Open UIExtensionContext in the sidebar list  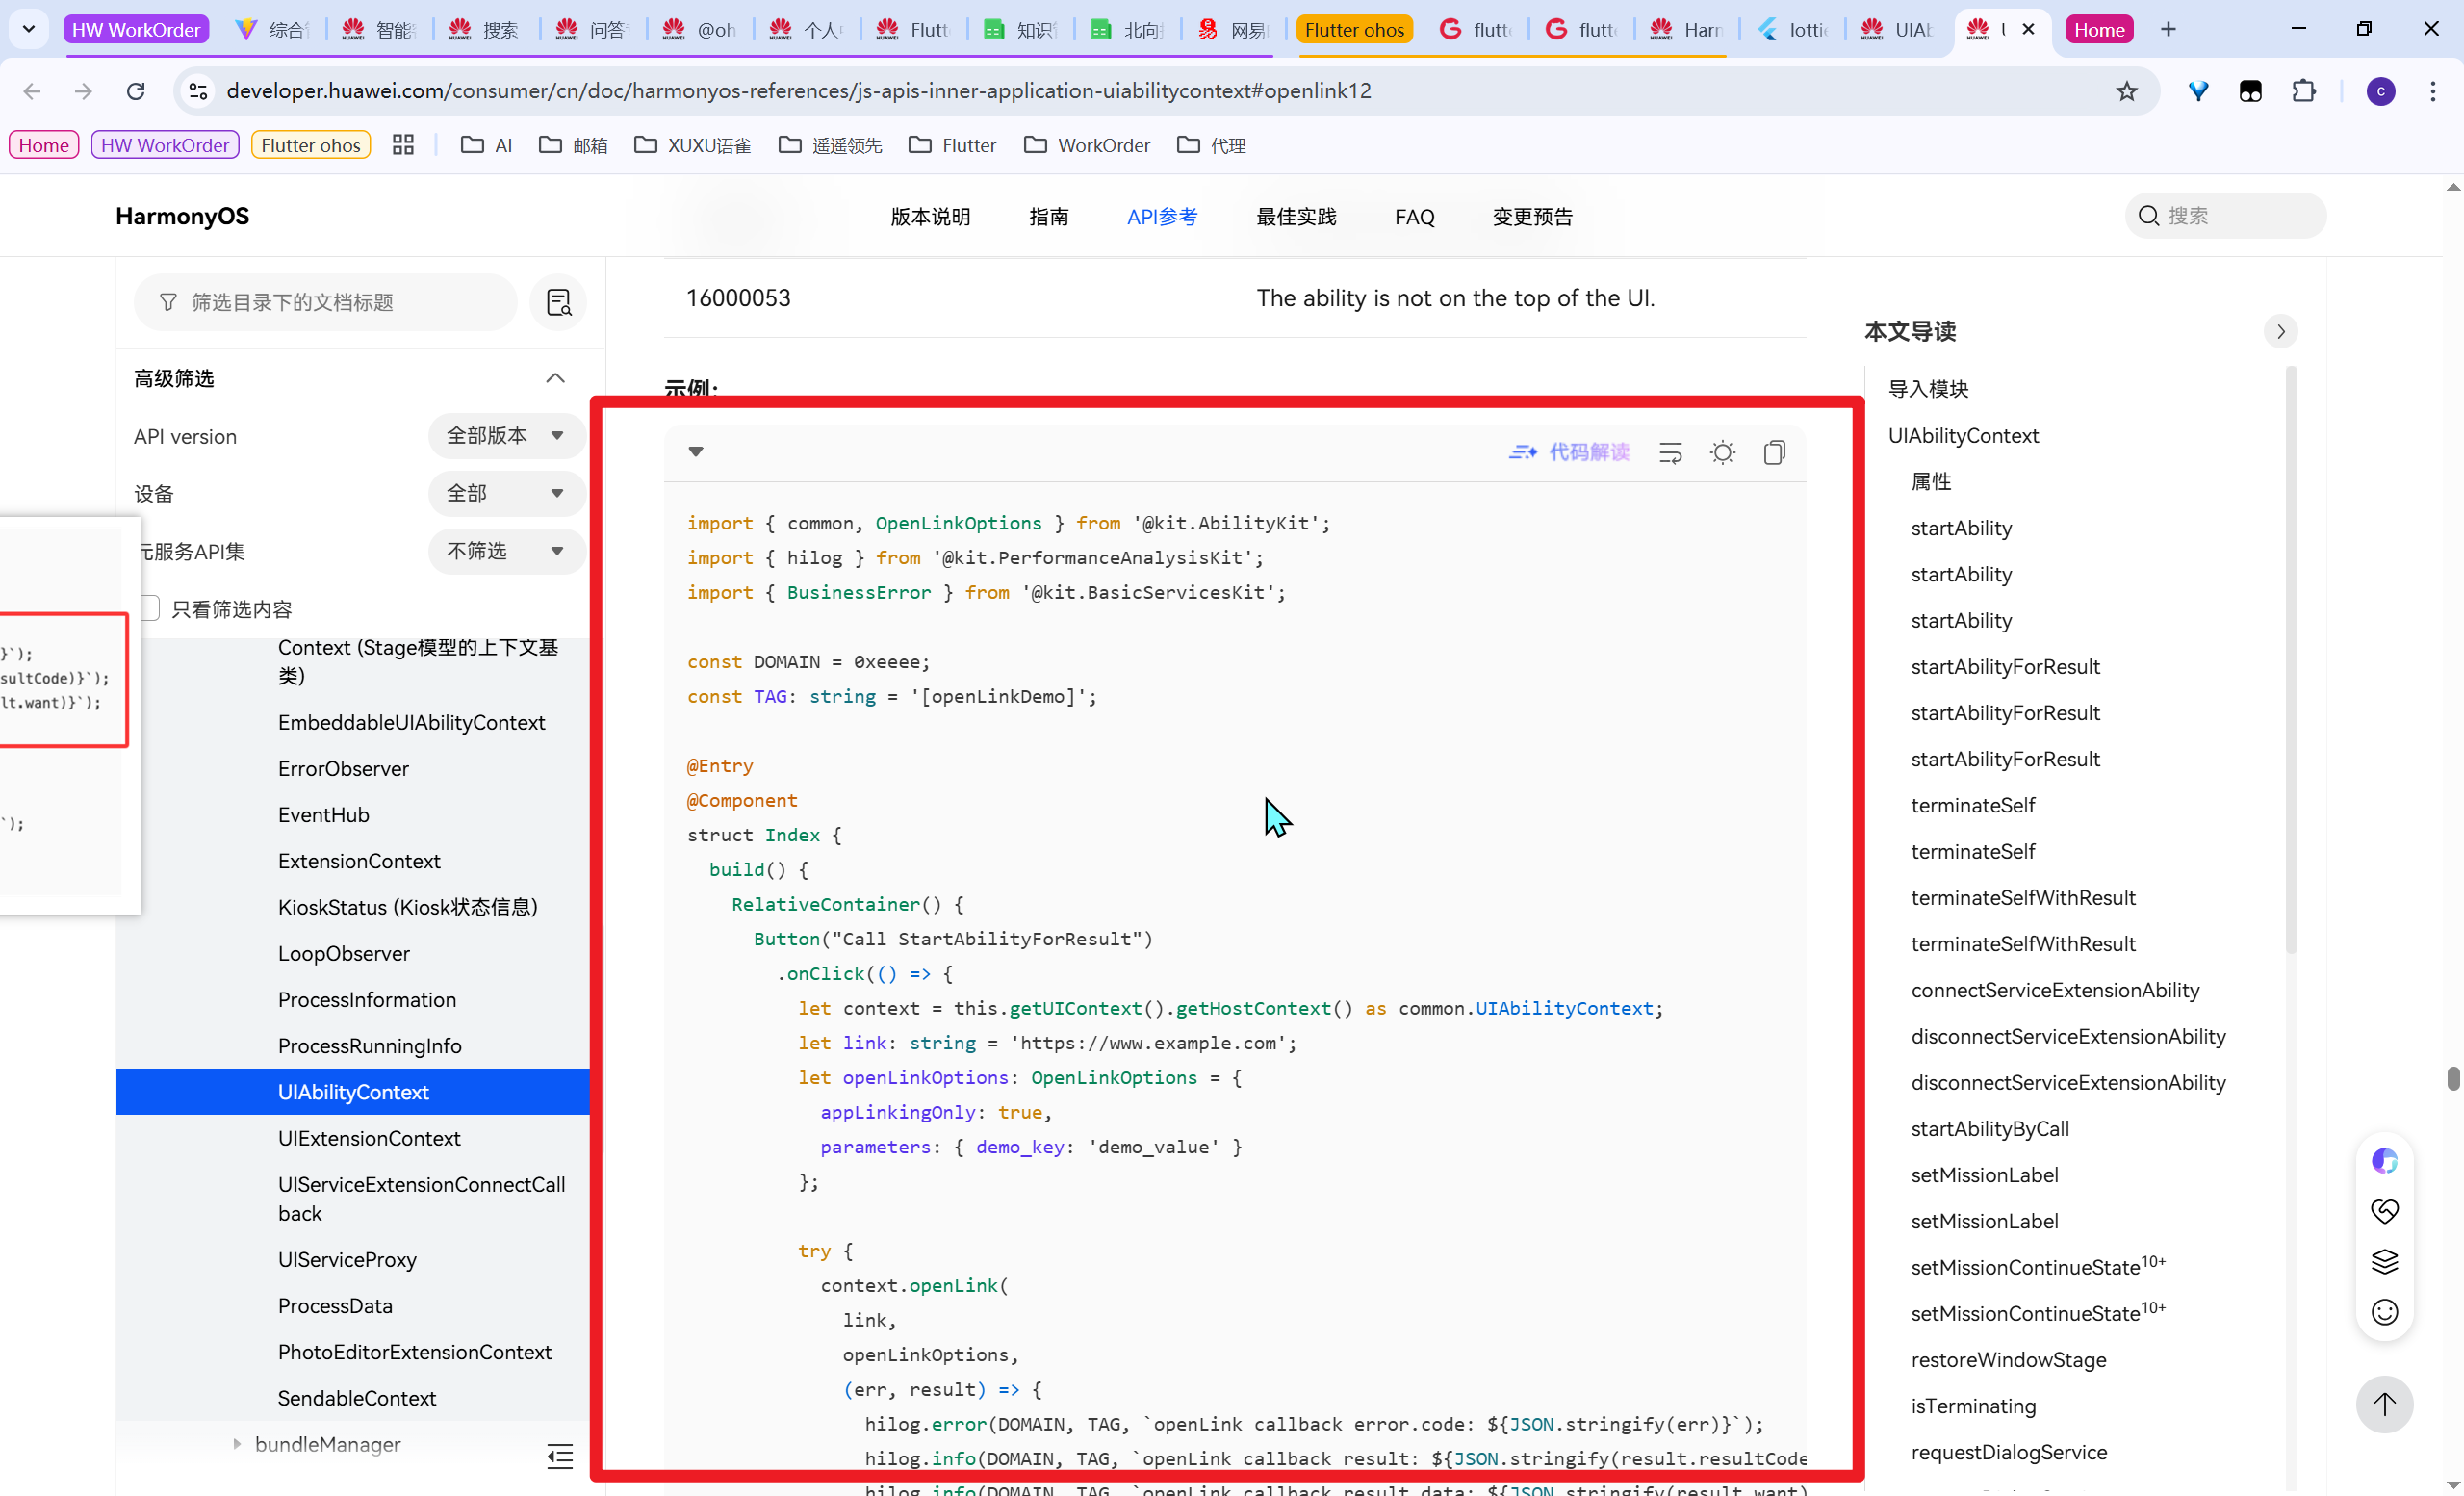[x=369, y=1138]
